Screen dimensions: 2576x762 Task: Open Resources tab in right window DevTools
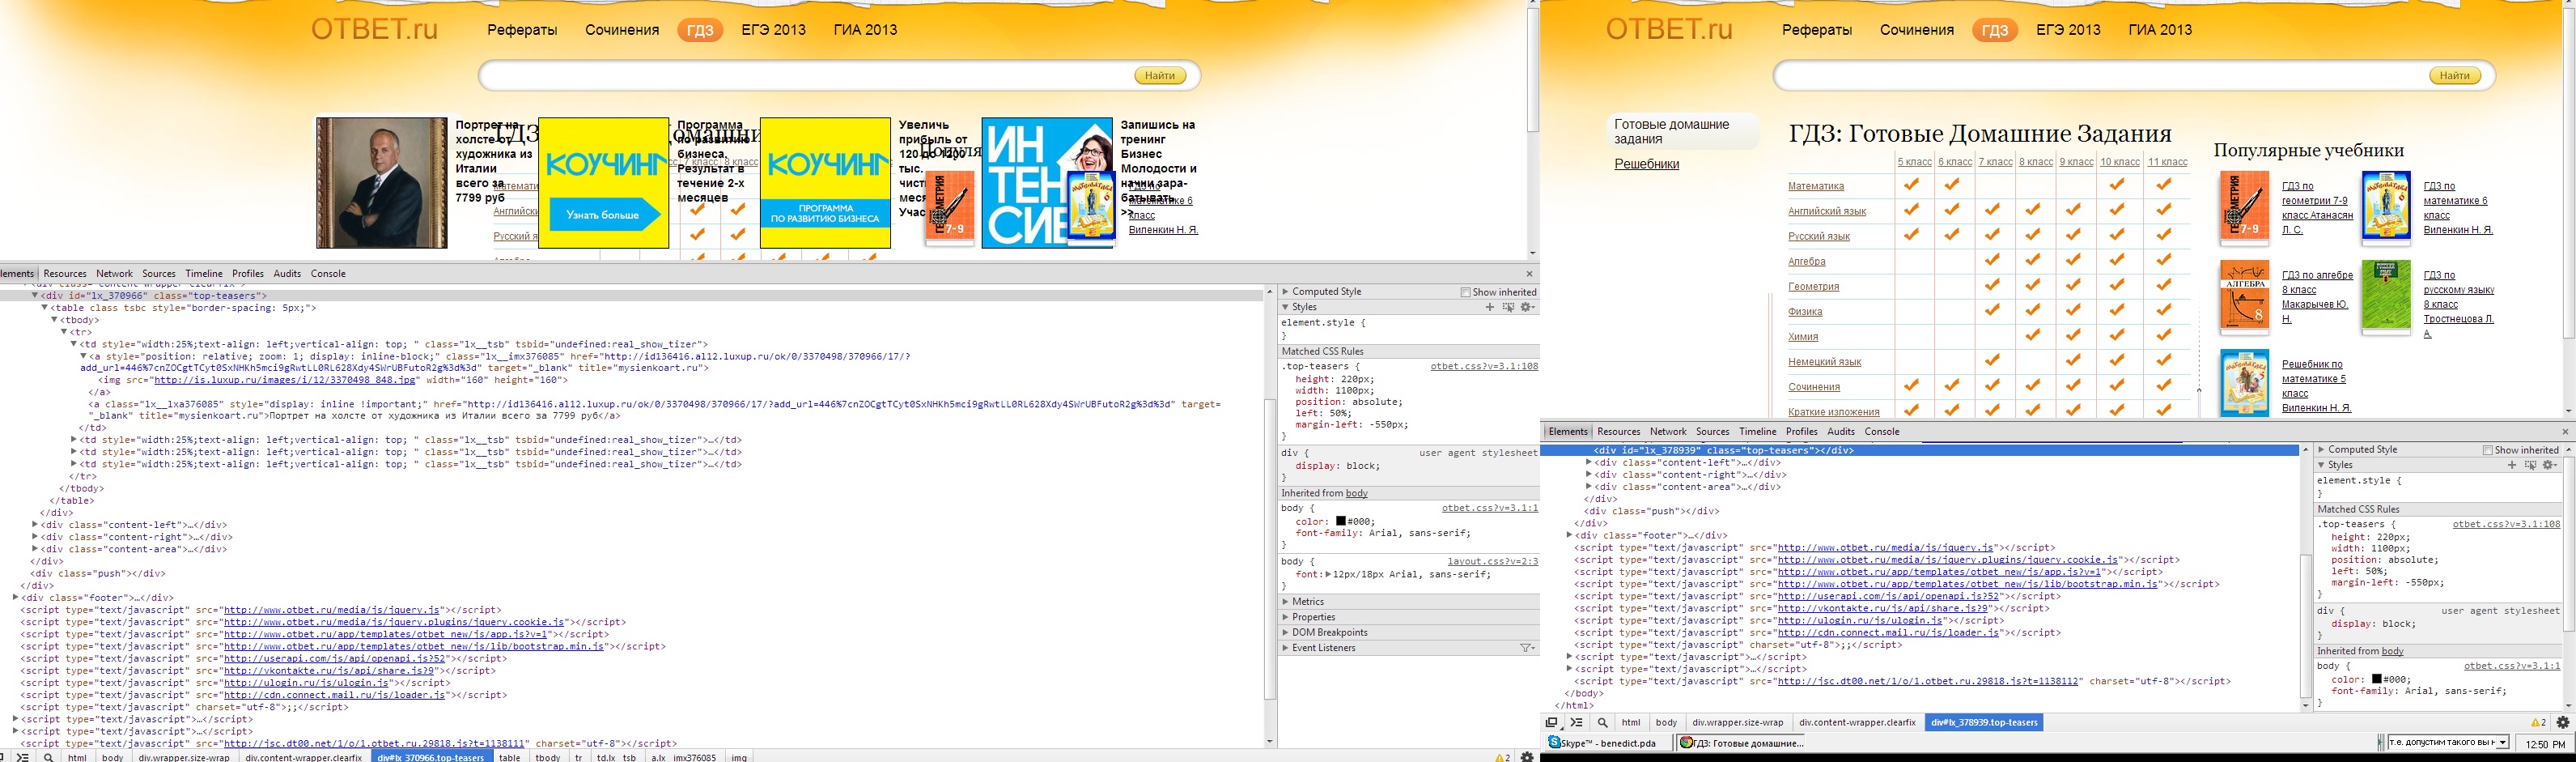1619,432
